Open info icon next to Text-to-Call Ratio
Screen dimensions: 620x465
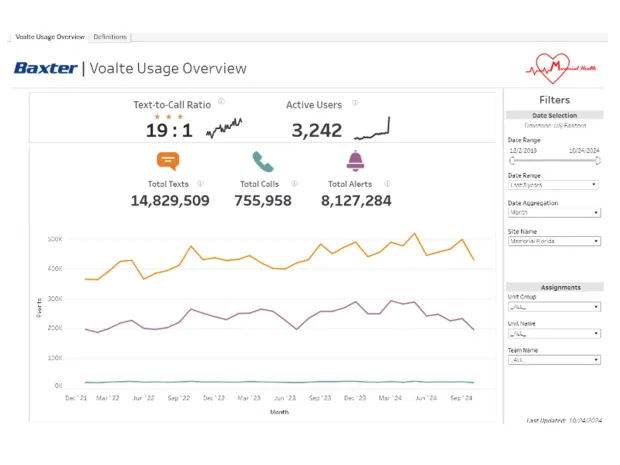(x=221, y=101)
